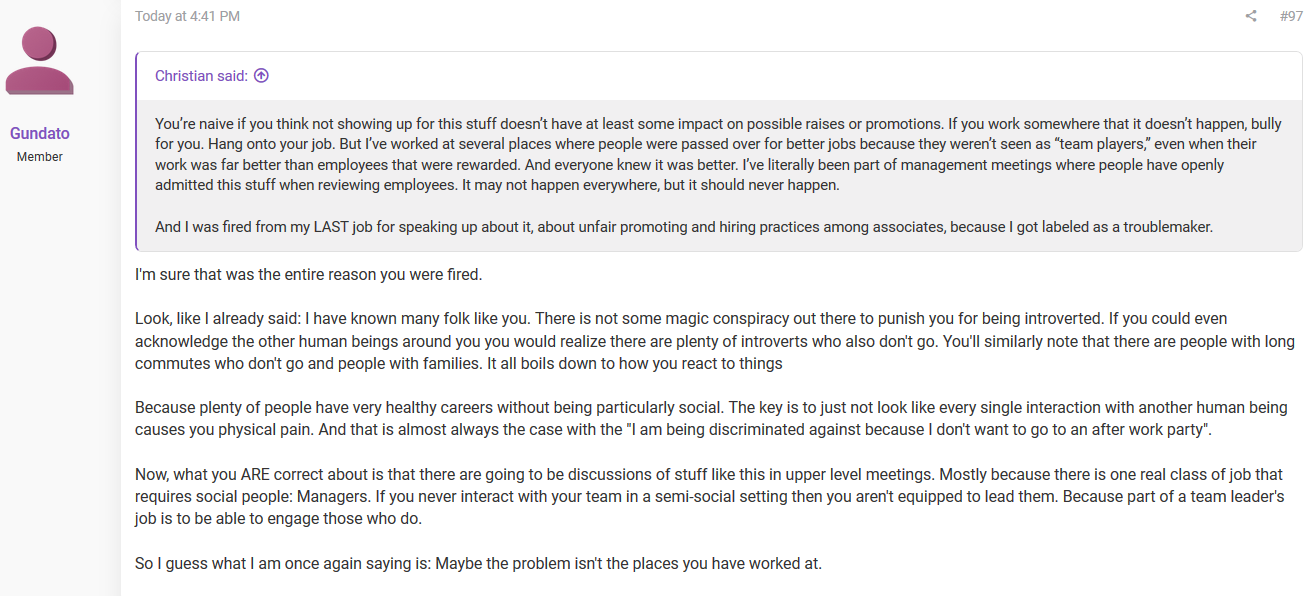Open Gundato's username profile link
Screen dimensions: 1315x596
tap(40, 134)
